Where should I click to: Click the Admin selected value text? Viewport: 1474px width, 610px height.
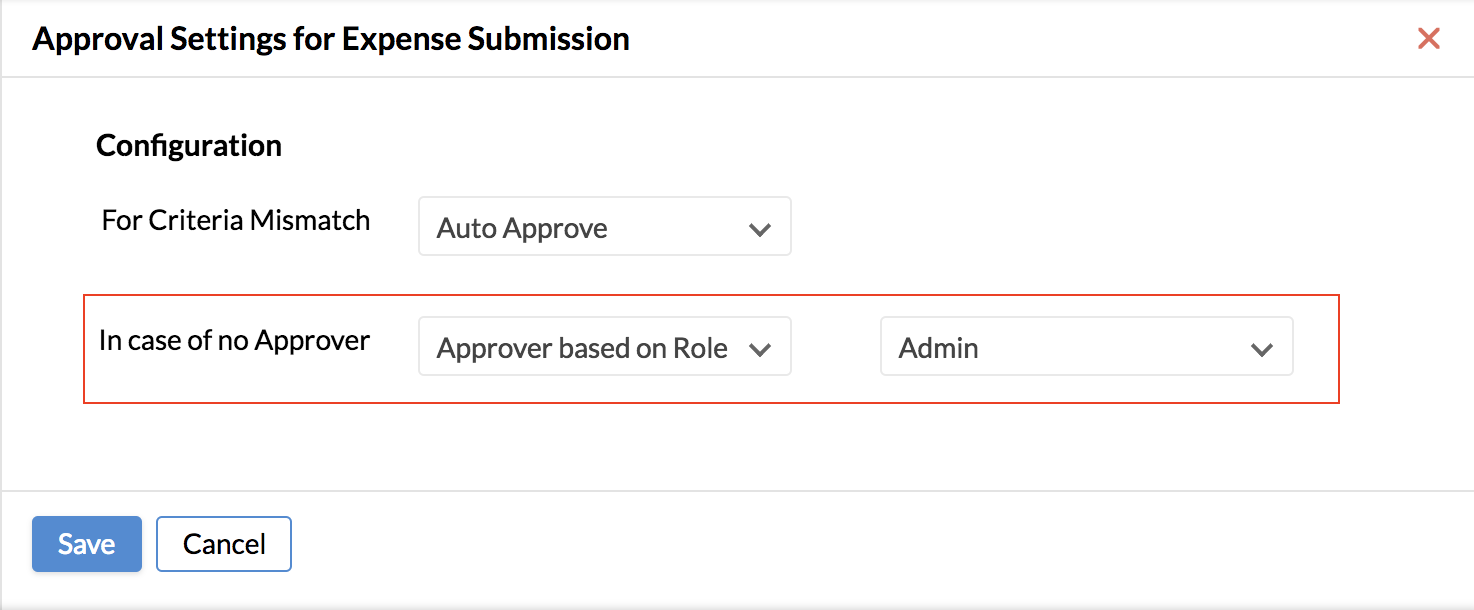pyautogui.click(x=938, y=348)
